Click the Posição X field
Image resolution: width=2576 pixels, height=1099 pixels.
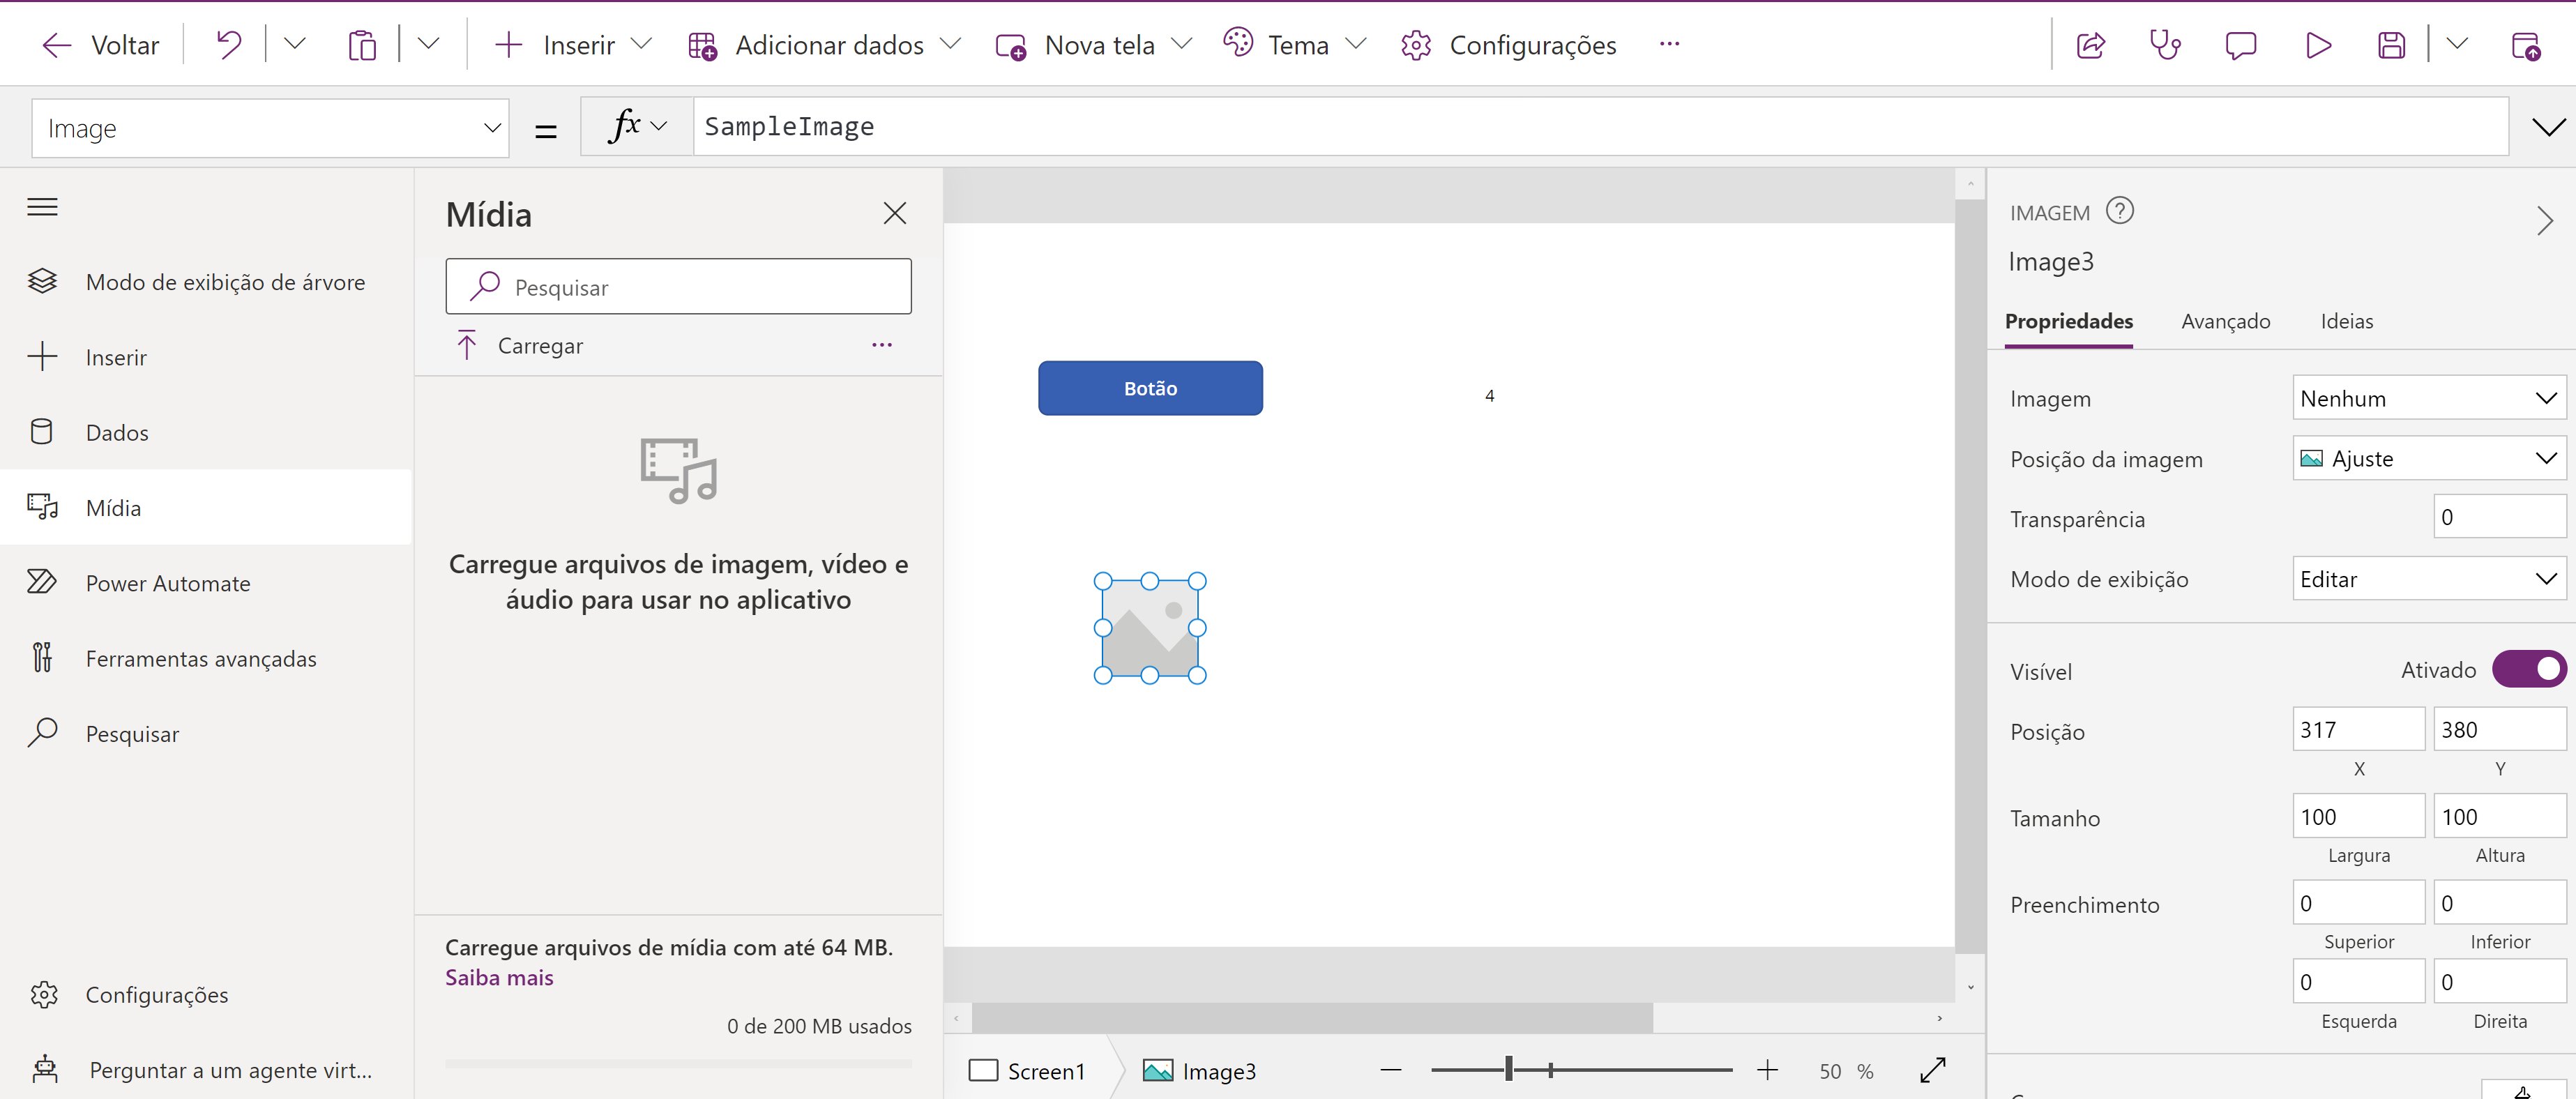coord(2358,729)
